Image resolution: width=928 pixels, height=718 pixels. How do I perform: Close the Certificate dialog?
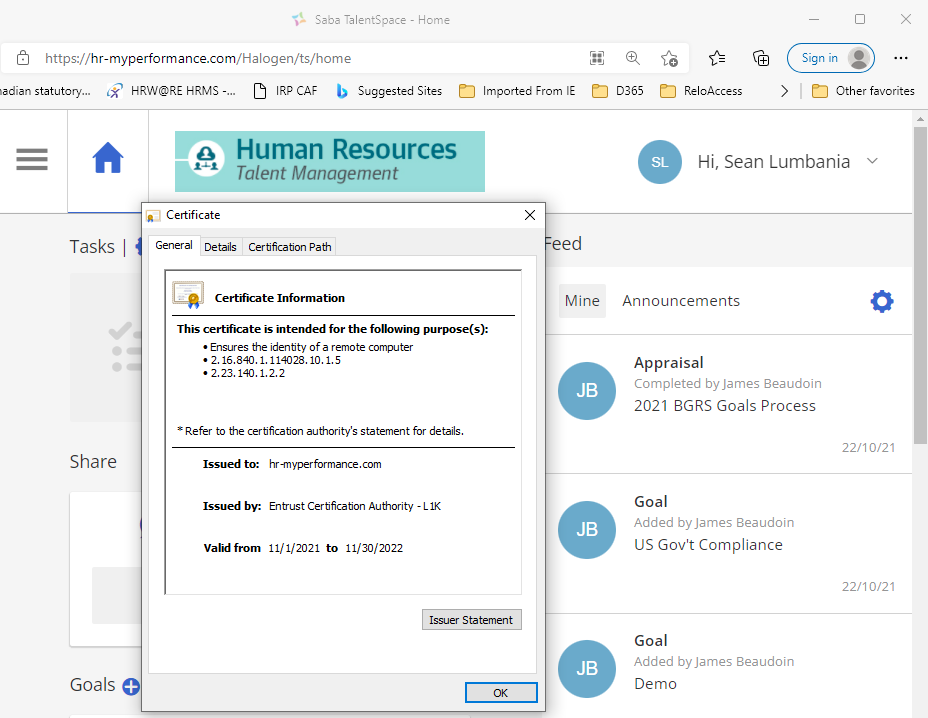point(530,215)
